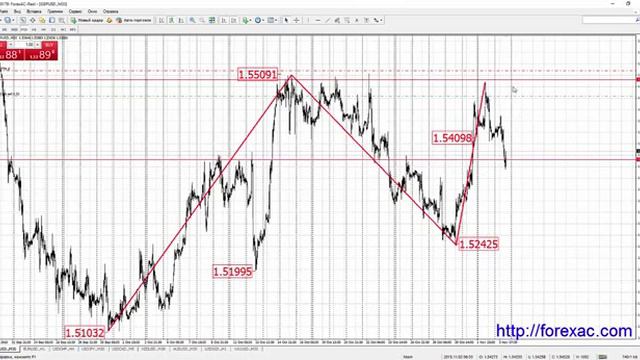The height and width of the screenshot is (360, 640).
Task: Select the Equidistant Channel tool
Action: click(x=337, y=20)
